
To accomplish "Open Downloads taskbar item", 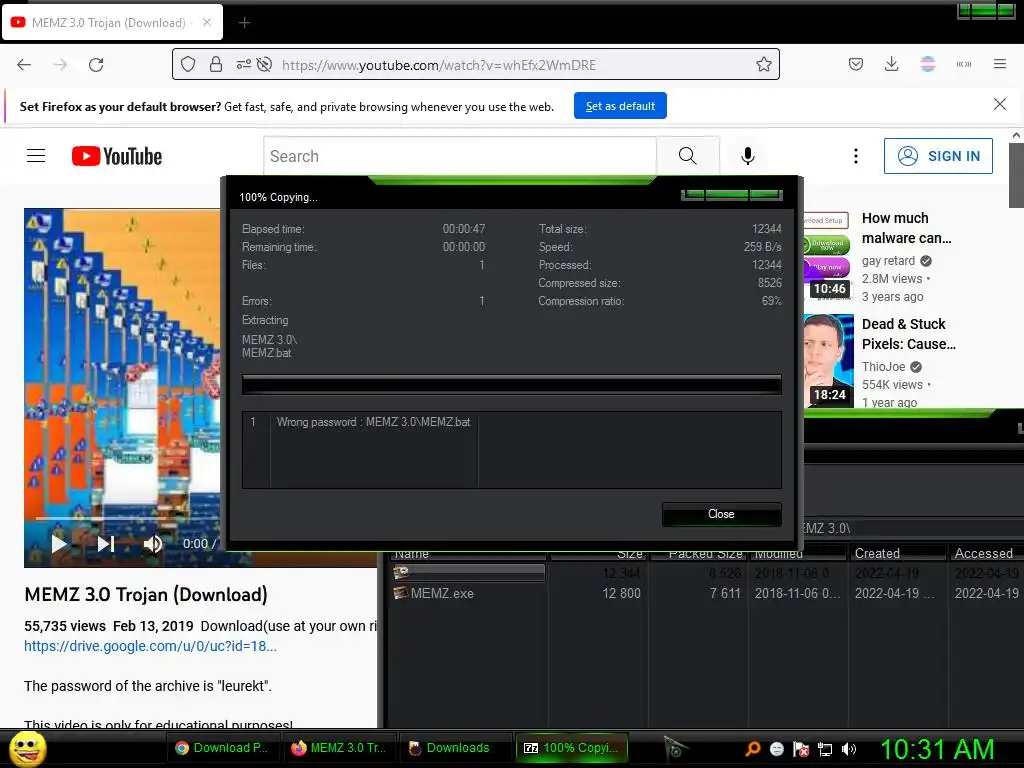I will point(455,748).
